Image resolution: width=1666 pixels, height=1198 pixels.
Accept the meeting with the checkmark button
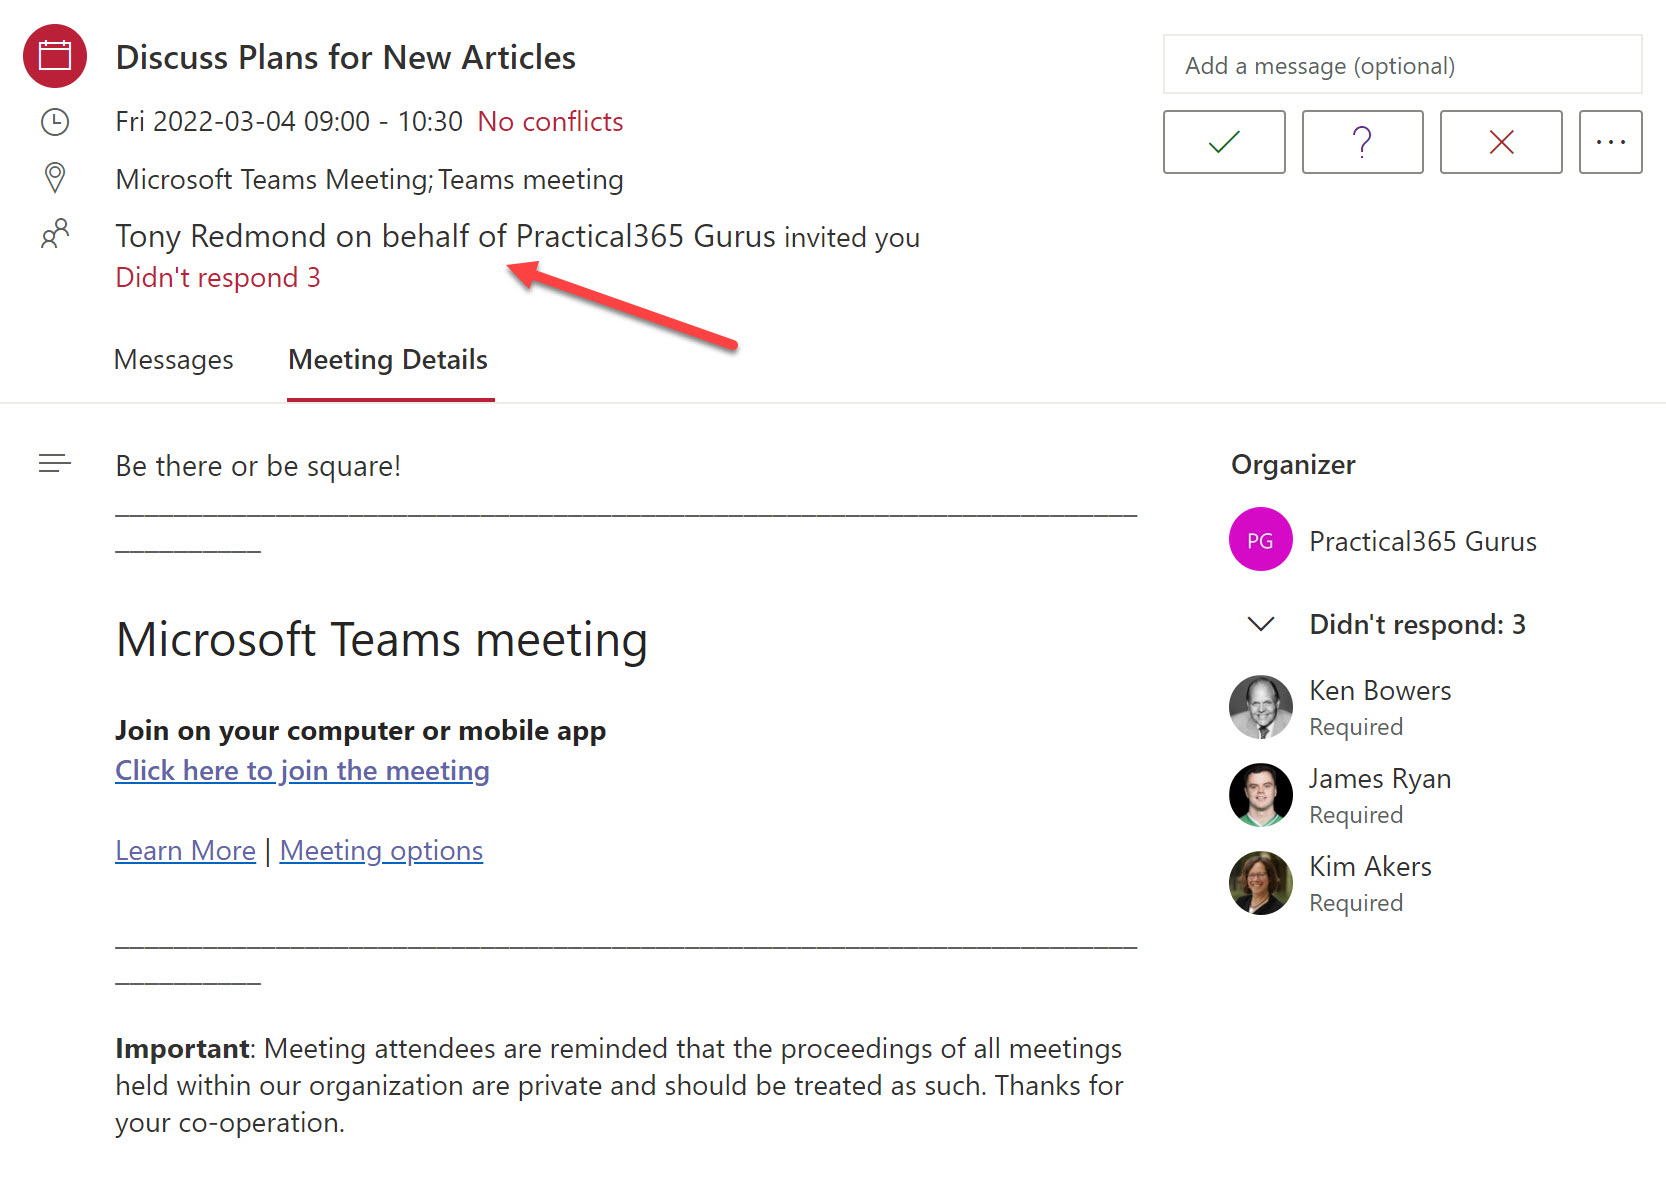click(x=1223, y=142)
